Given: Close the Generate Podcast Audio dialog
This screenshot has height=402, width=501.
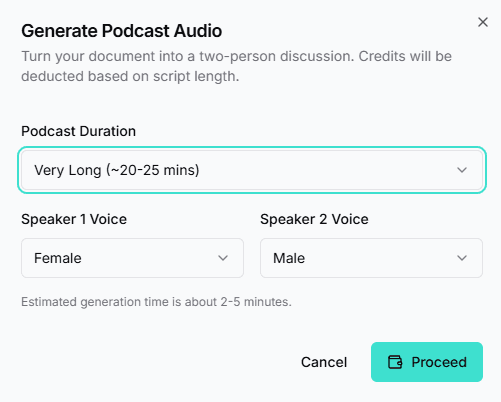Looking at the screenshot, I should (x=483, y=22).
